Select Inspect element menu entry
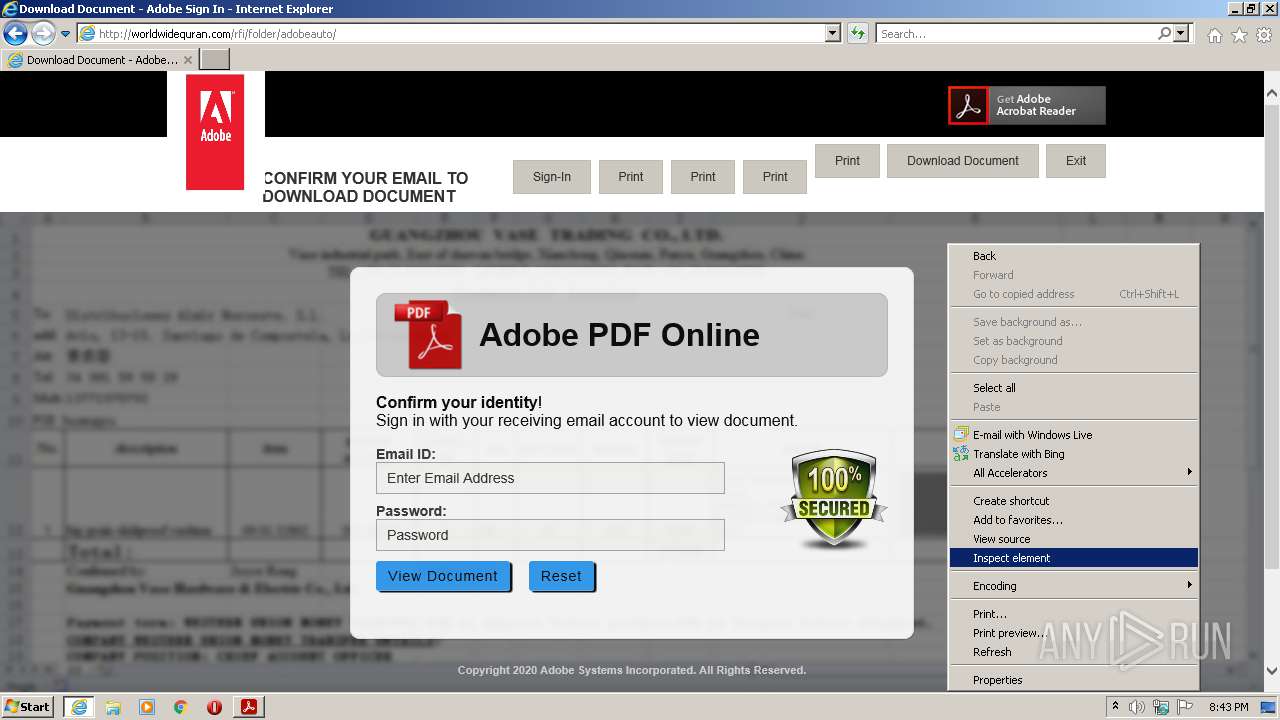This screenshot has height=720, width=1280. coord(1073,558)
